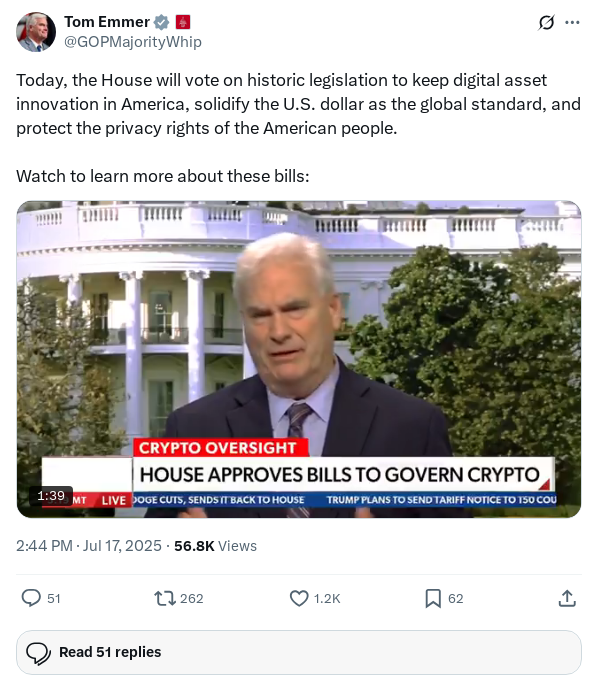The width and height of the screenshot is (598, 683).
Task: Click the chat bubbles icon in replies button
Action: [x=38, y=653]
